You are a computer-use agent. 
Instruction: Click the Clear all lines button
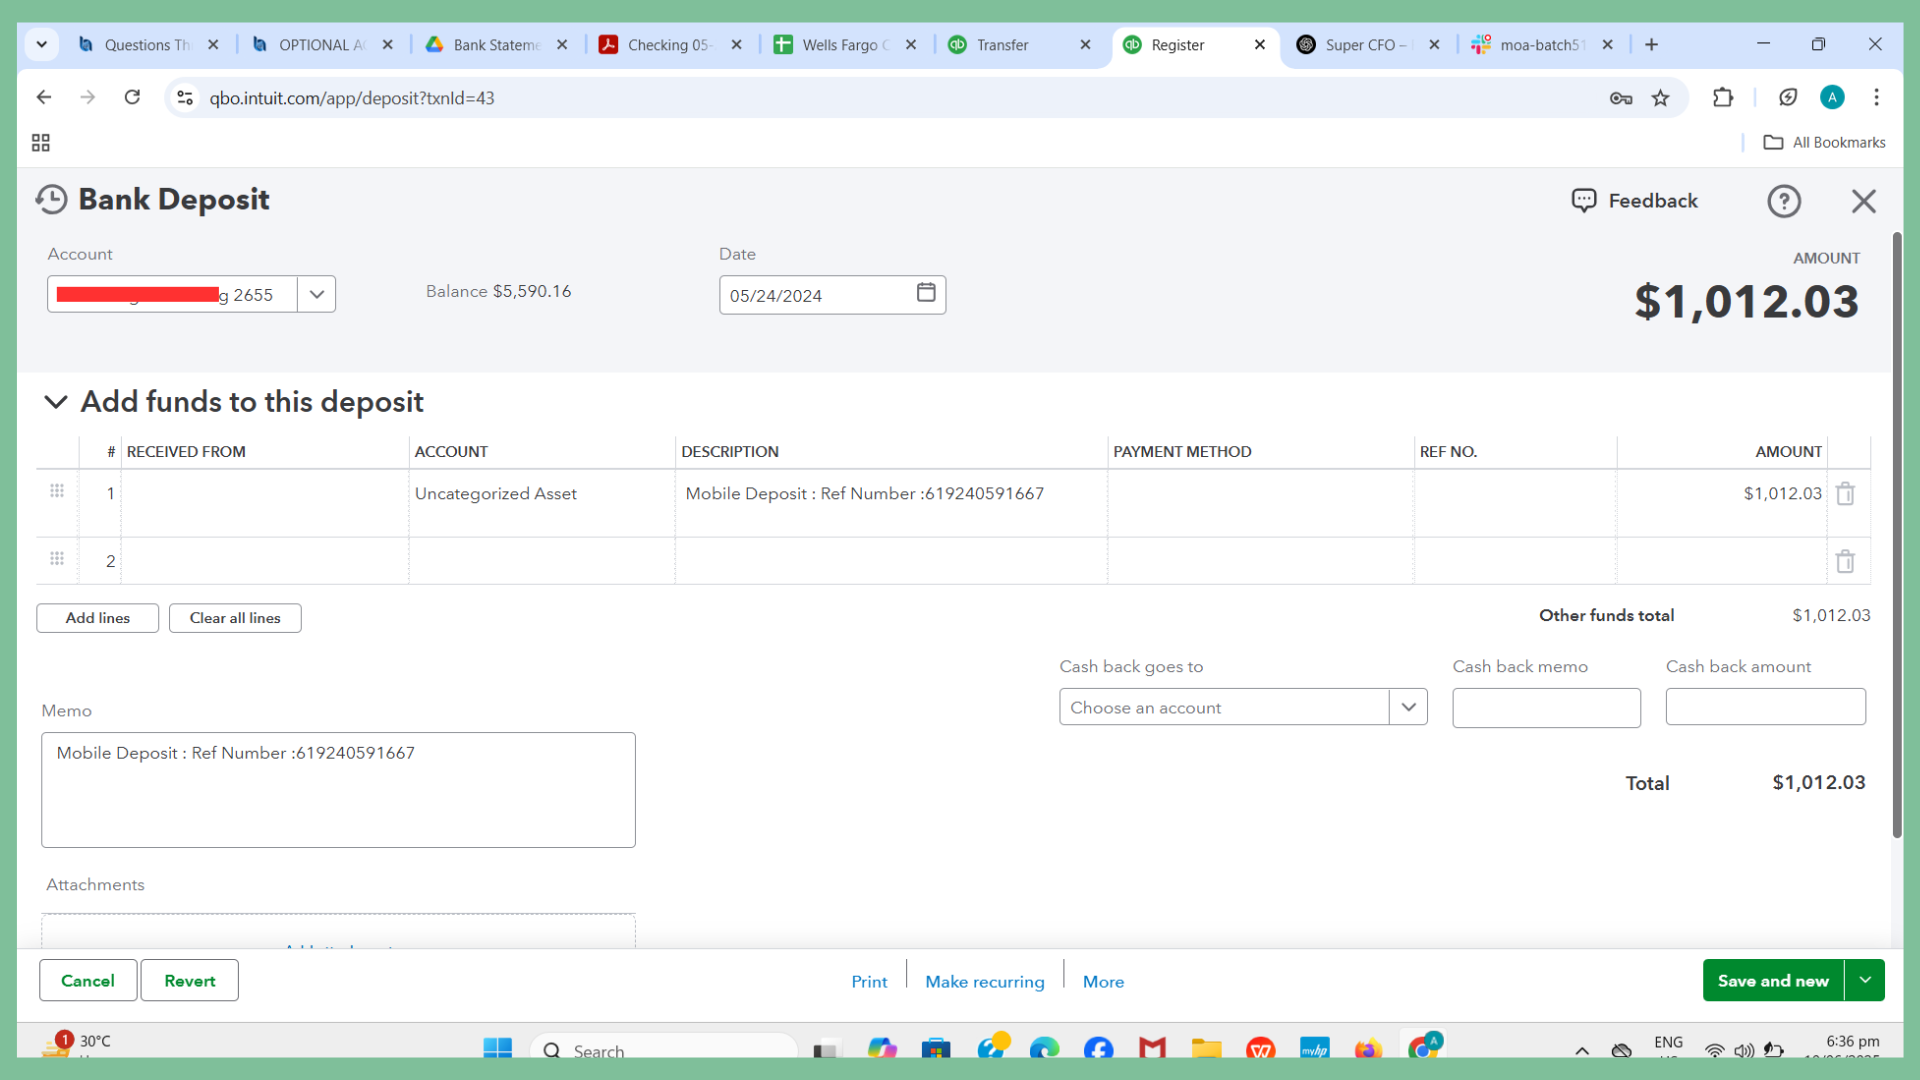(235, 618)
